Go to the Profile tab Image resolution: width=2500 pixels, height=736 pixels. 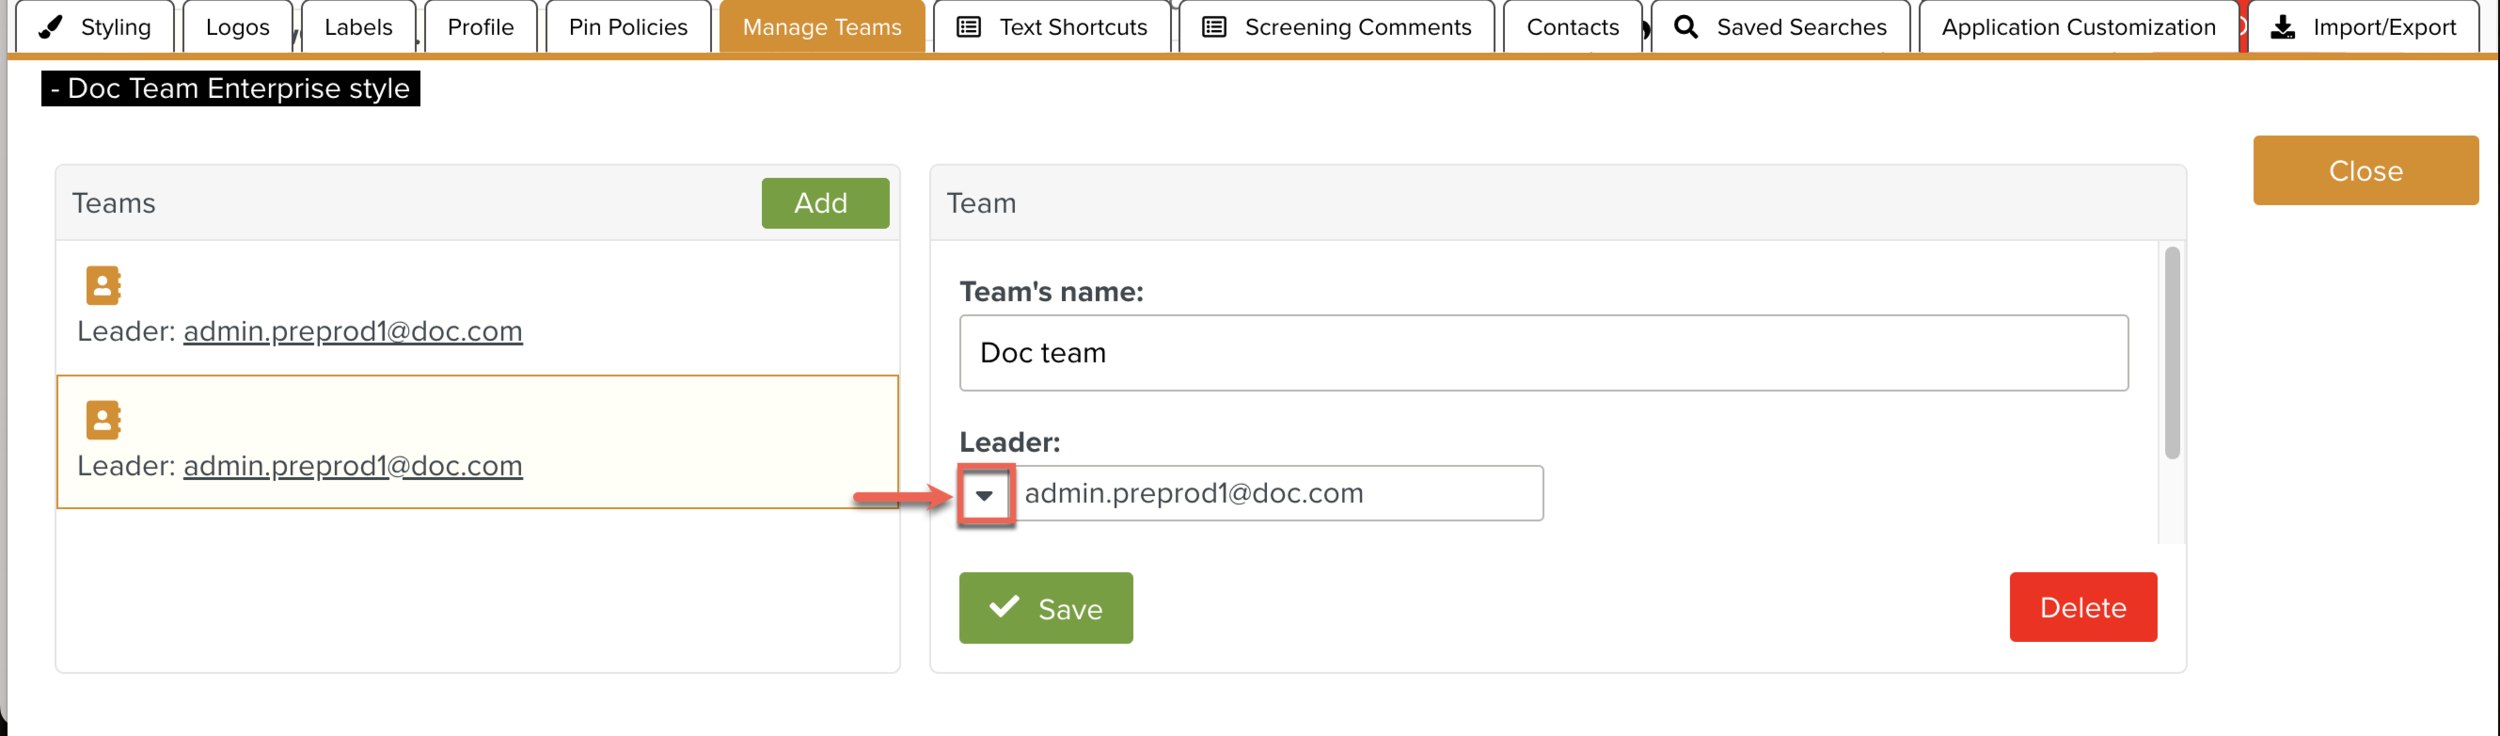coord(480,27)
